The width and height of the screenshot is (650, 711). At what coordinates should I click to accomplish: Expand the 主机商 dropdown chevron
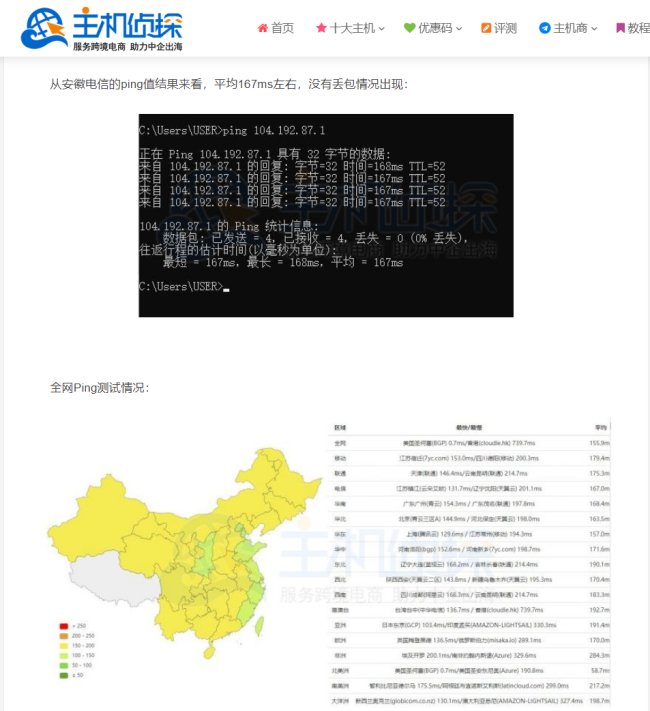(594, 29)
